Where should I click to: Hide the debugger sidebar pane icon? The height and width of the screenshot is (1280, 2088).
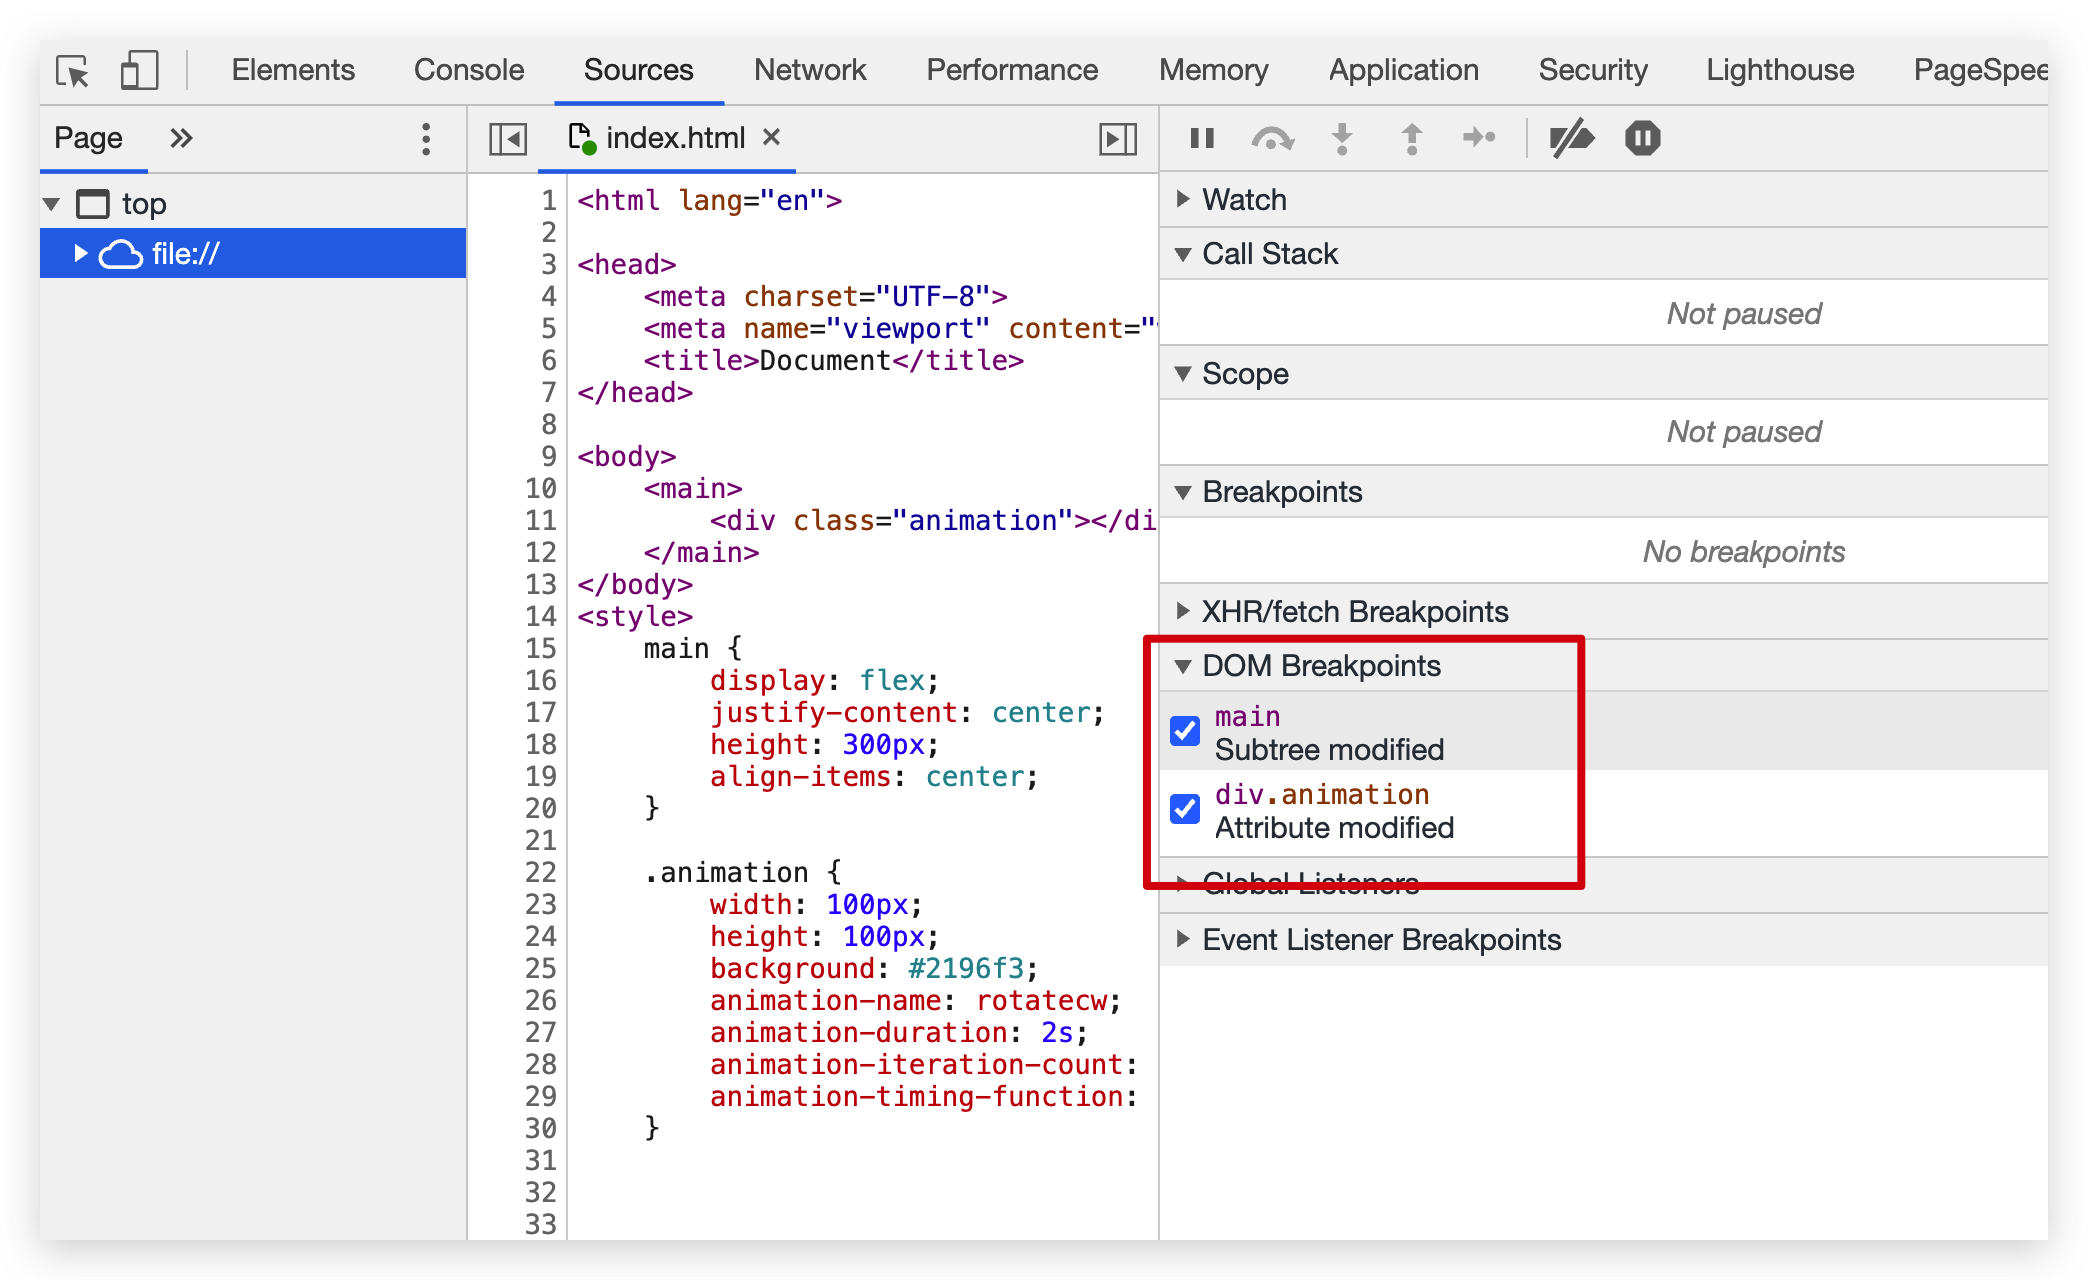coord(1117,138)
